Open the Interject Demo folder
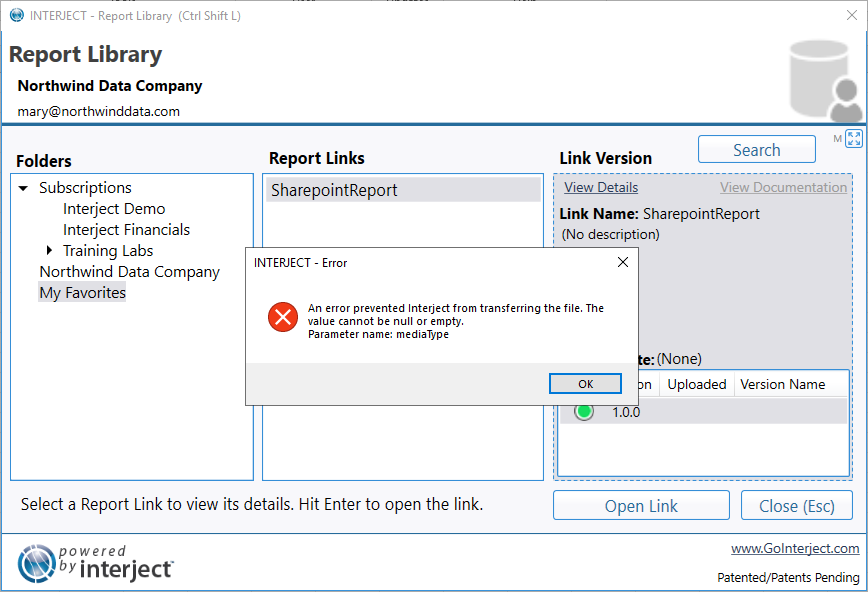868x592 pixels. pyautogui.click(x=114, y=209)
